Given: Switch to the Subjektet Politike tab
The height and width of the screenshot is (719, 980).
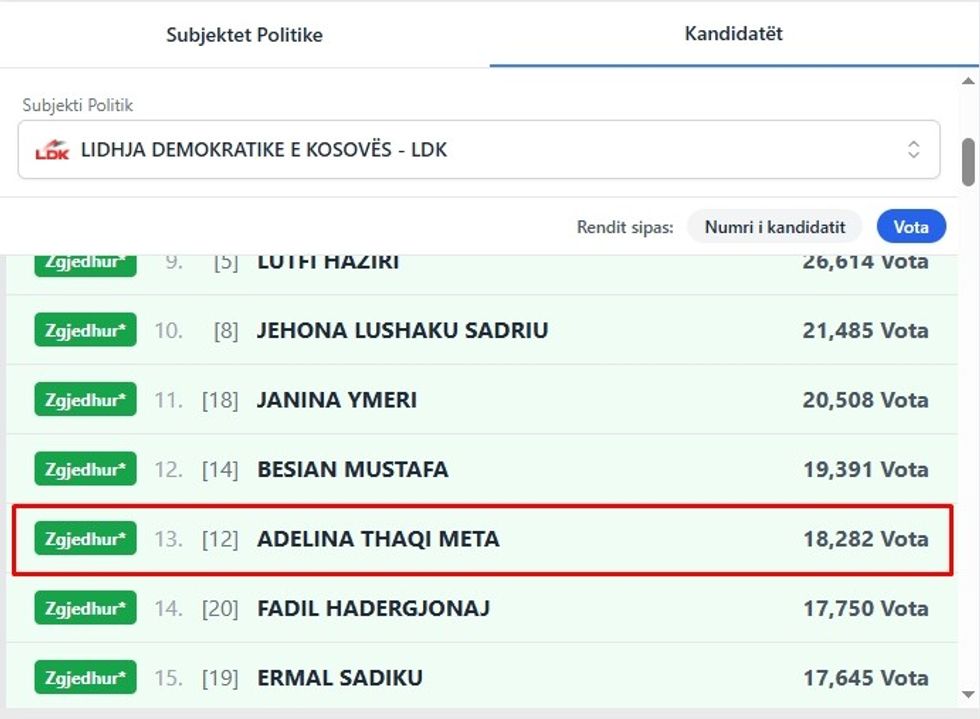Looking at the screenshot, I should pyautogui.click(x=244, y=35).
